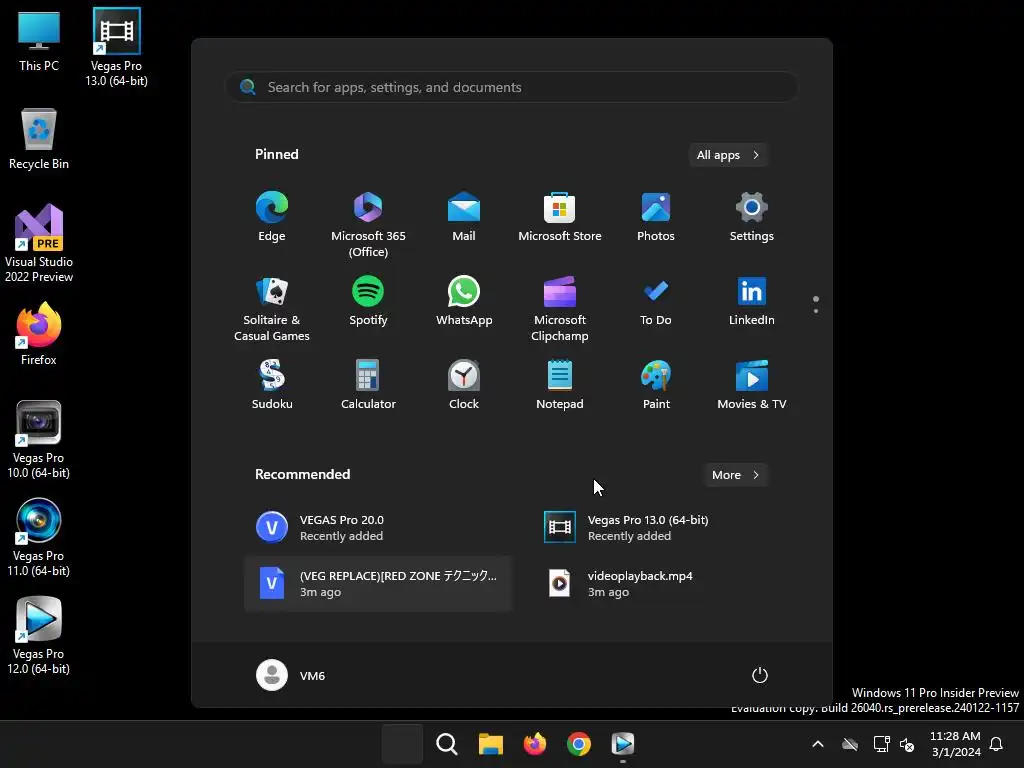Select Vegas Pro 12.0 desktop shortcut
The image size is (1024, 768).
[x=39, y=635]
